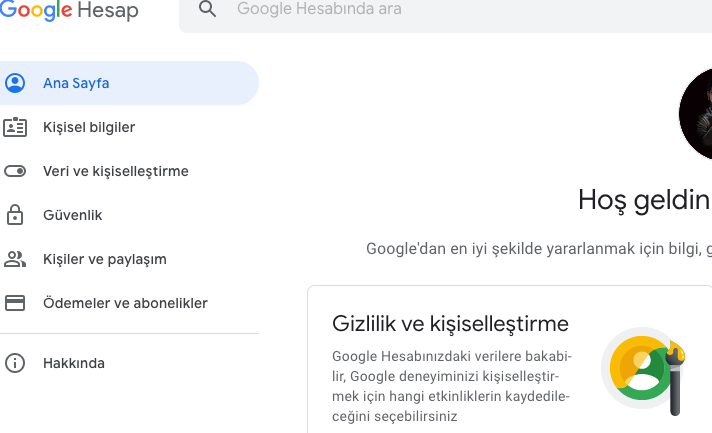Click the Veri ve kişiselleştirme toggle icon
The width and height of the screenshot is (712, 433).
point(15,171)
